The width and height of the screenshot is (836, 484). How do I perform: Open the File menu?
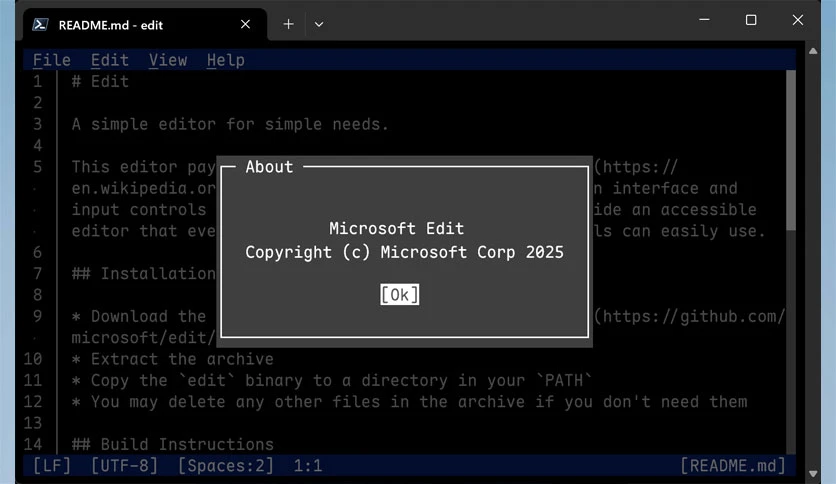52,60
